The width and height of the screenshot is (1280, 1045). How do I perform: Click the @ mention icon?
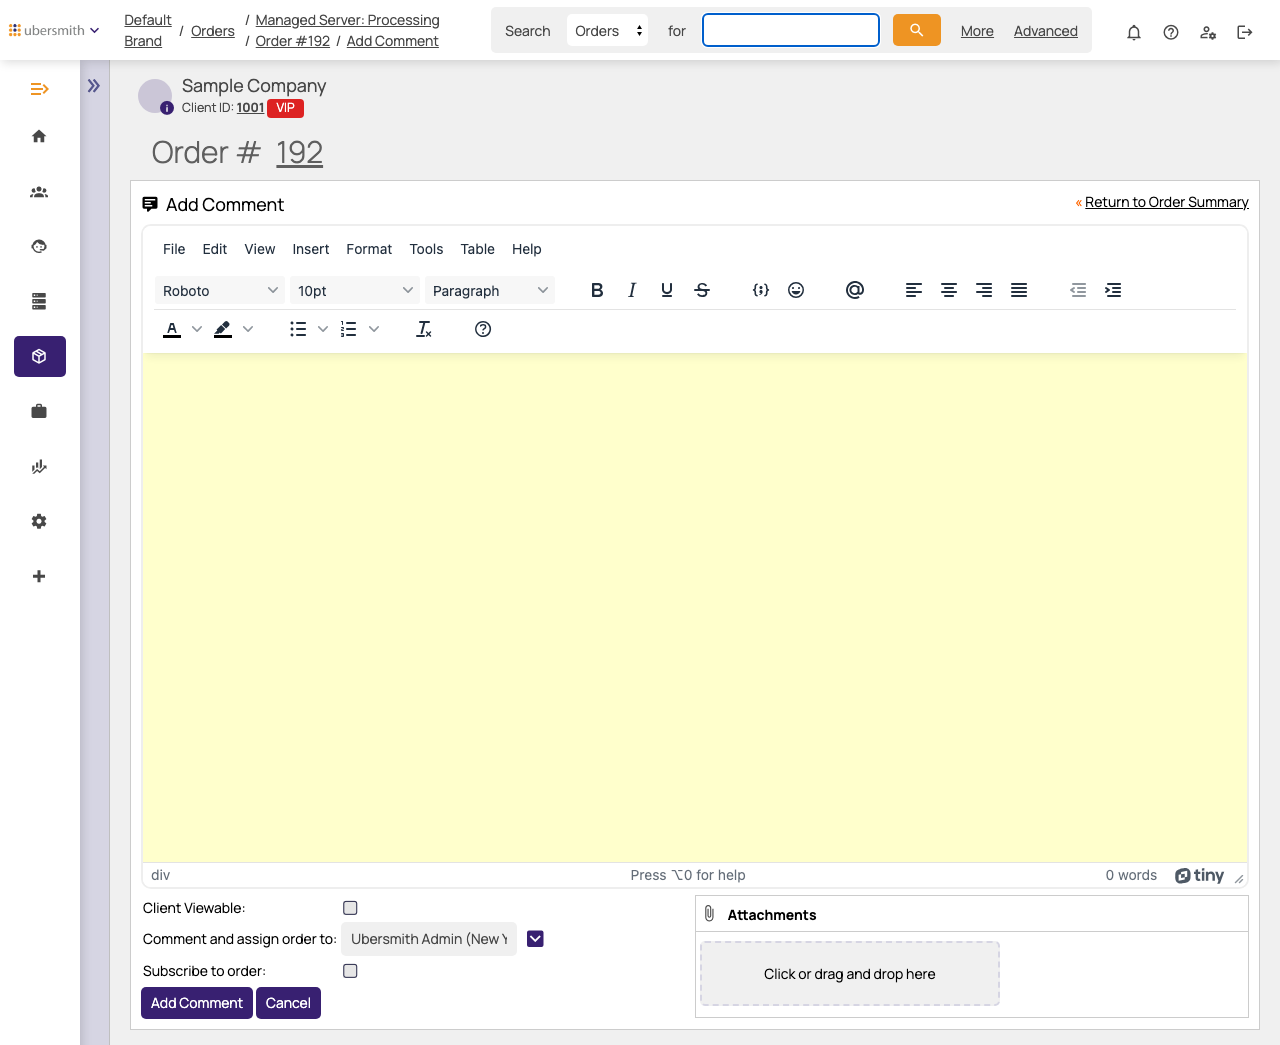point(855,290)
